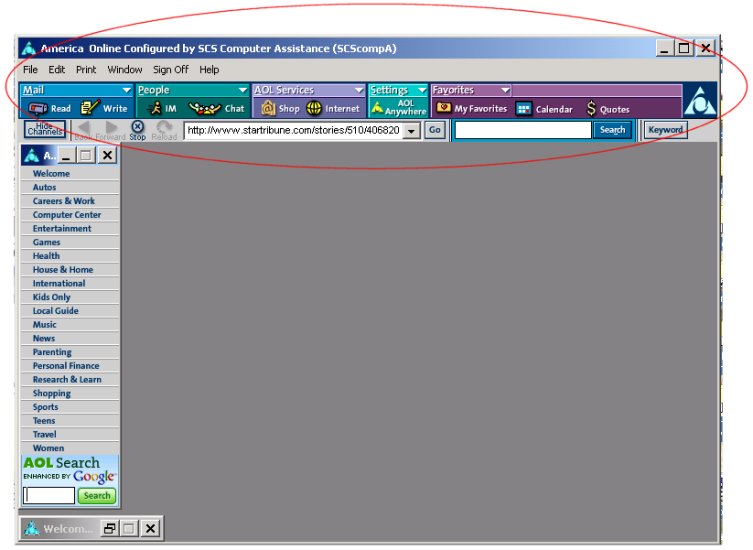Image resolution: width=753 pixels, height=550 pixels.
Task: Open the Autos channel
Action: tap(70, 187)
